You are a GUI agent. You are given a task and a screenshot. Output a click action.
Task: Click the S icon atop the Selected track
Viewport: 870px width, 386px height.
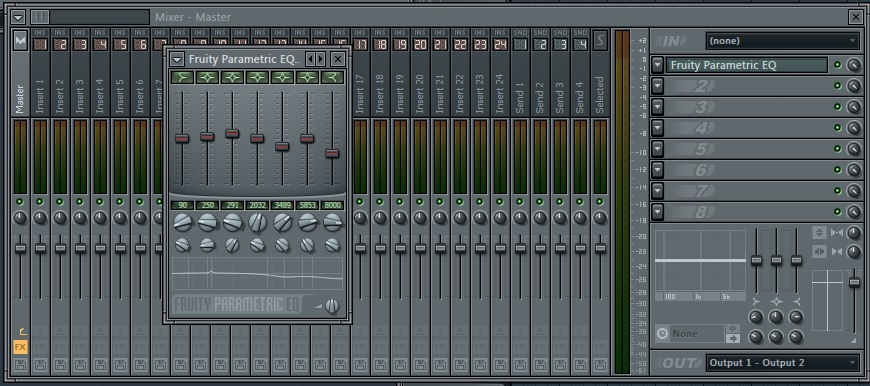[x=600, y=40]
